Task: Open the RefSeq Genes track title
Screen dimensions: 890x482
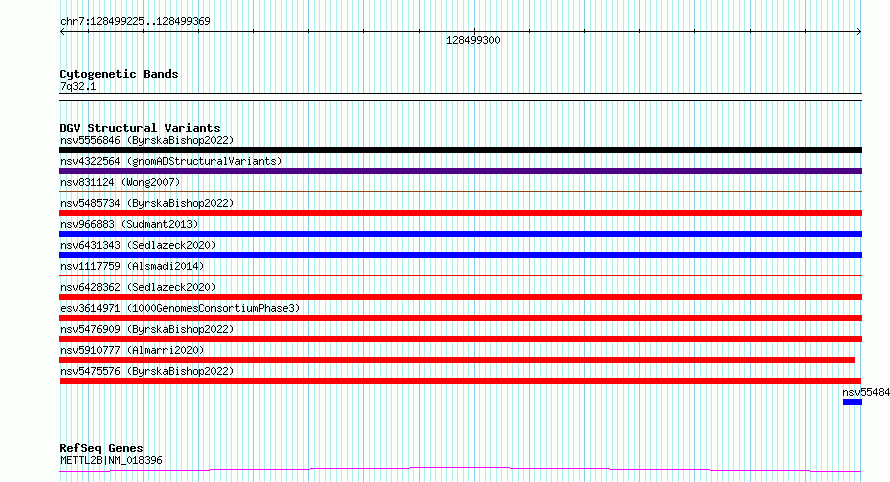Action: (101, 448)
